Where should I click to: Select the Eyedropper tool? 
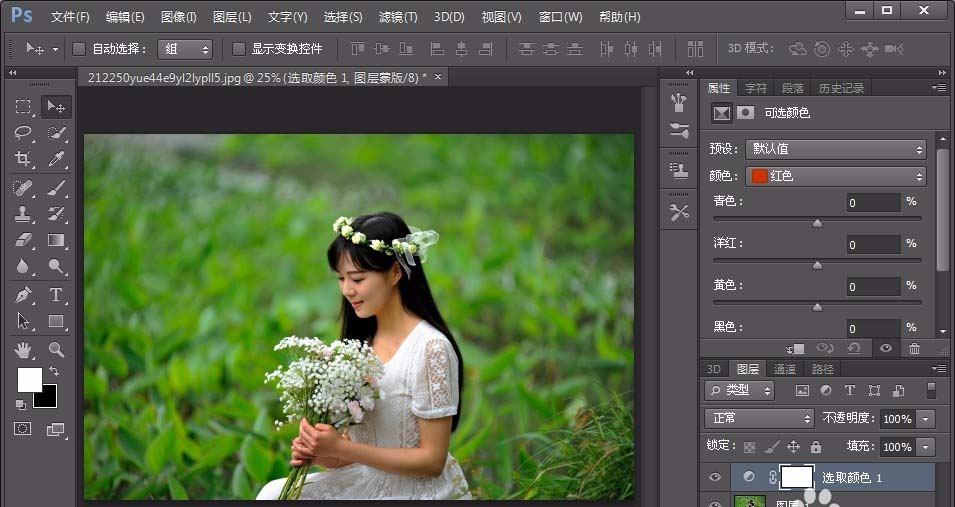pyautogui.click(x=56, y=159)
